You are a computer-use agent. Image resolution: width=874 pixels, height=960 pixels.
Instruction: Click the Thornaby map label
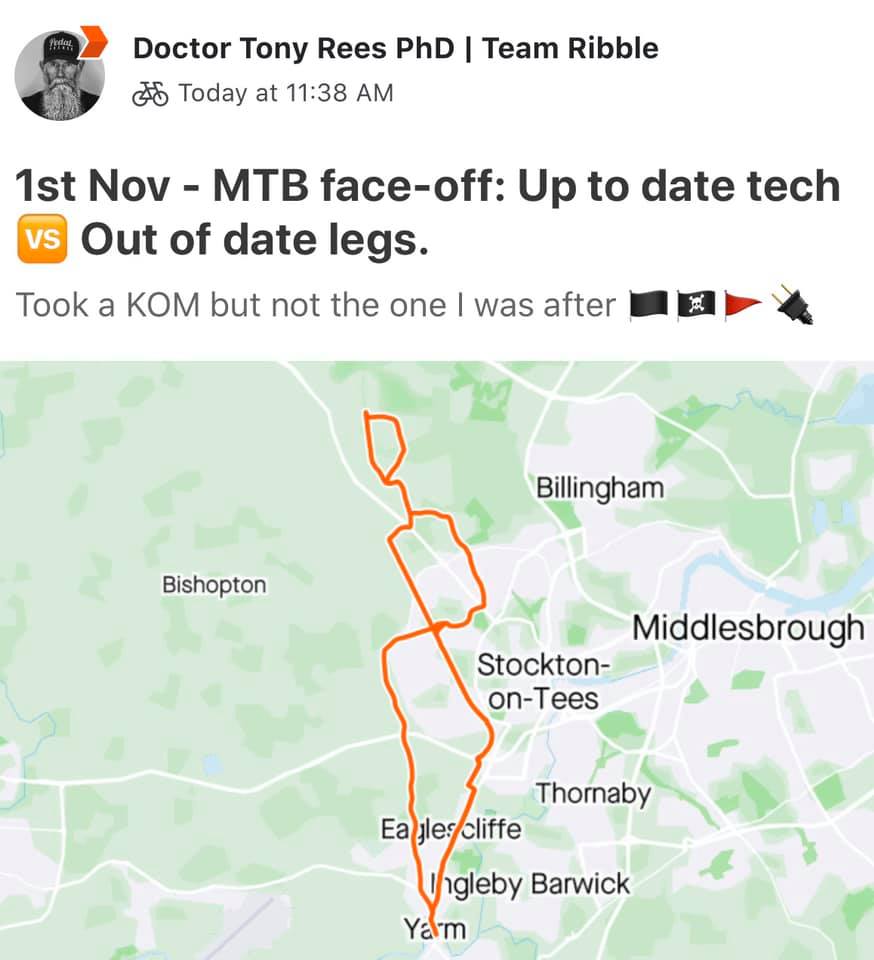click(593, 794)
